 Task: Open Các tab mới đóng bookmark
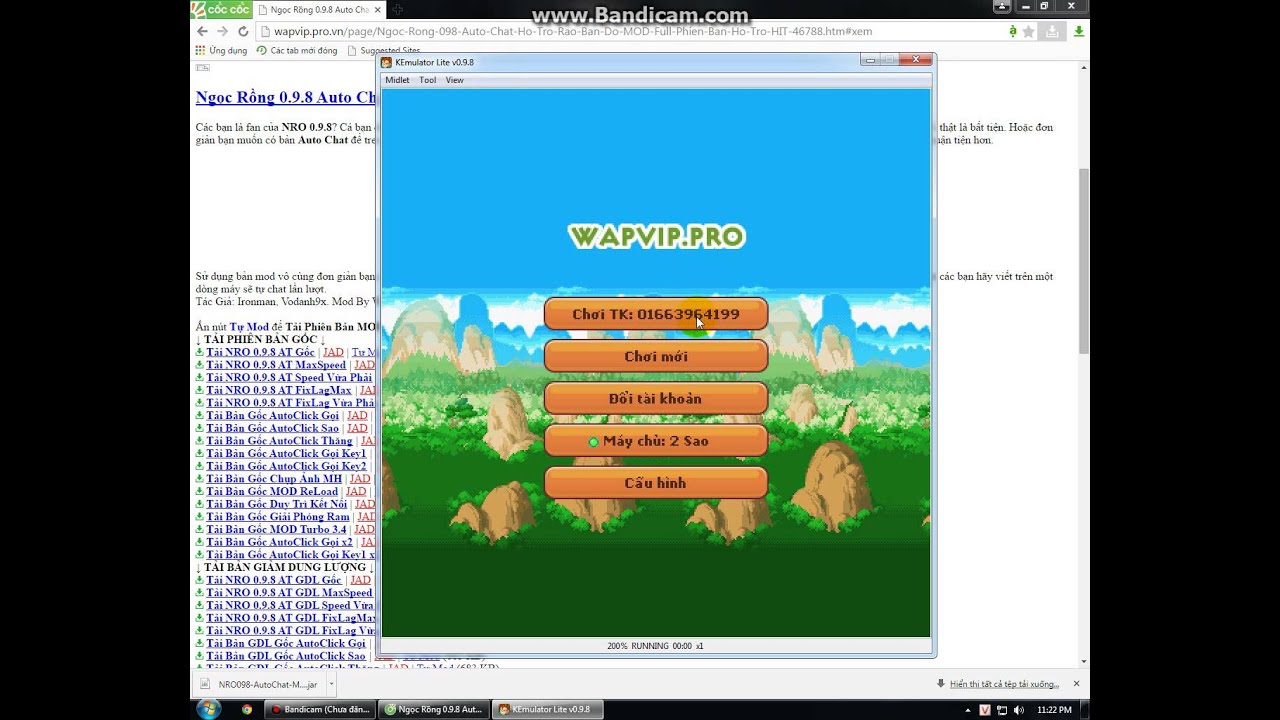pyautogui.click(x=297, y=50)
